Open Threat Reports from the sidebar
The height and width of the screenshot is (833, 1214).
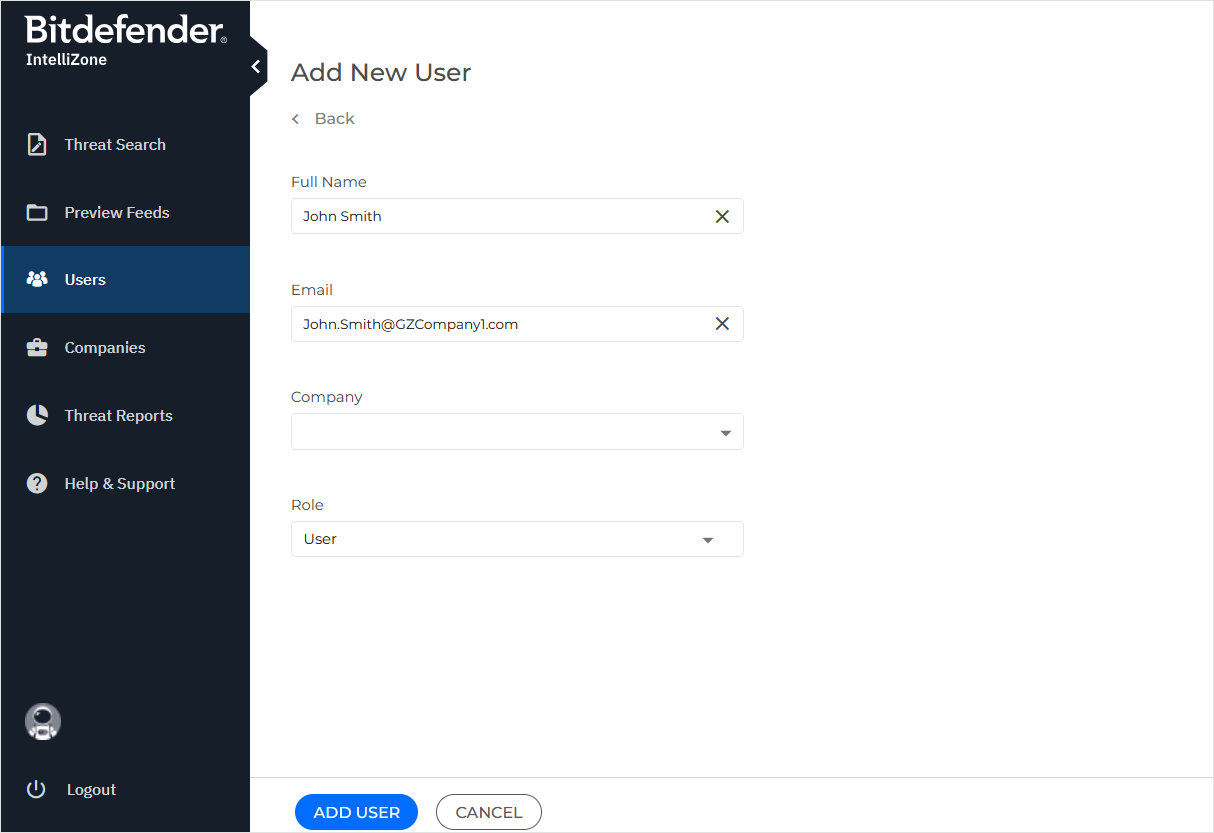point(118,416)
